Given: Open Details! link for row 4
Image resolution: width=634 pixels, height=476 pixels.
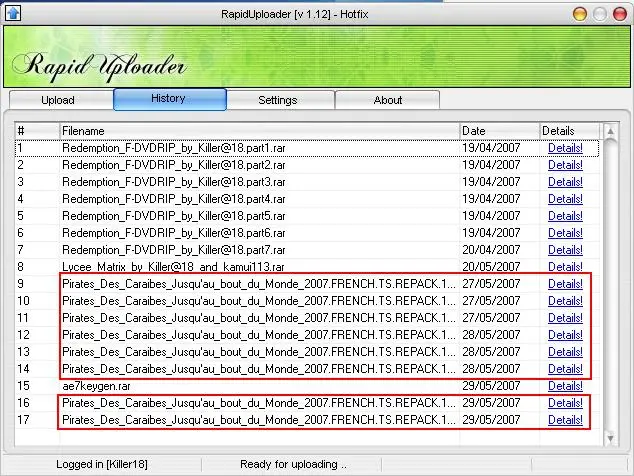Looking at the screenshot, I should pyautogui.click(x=565, y=199).
